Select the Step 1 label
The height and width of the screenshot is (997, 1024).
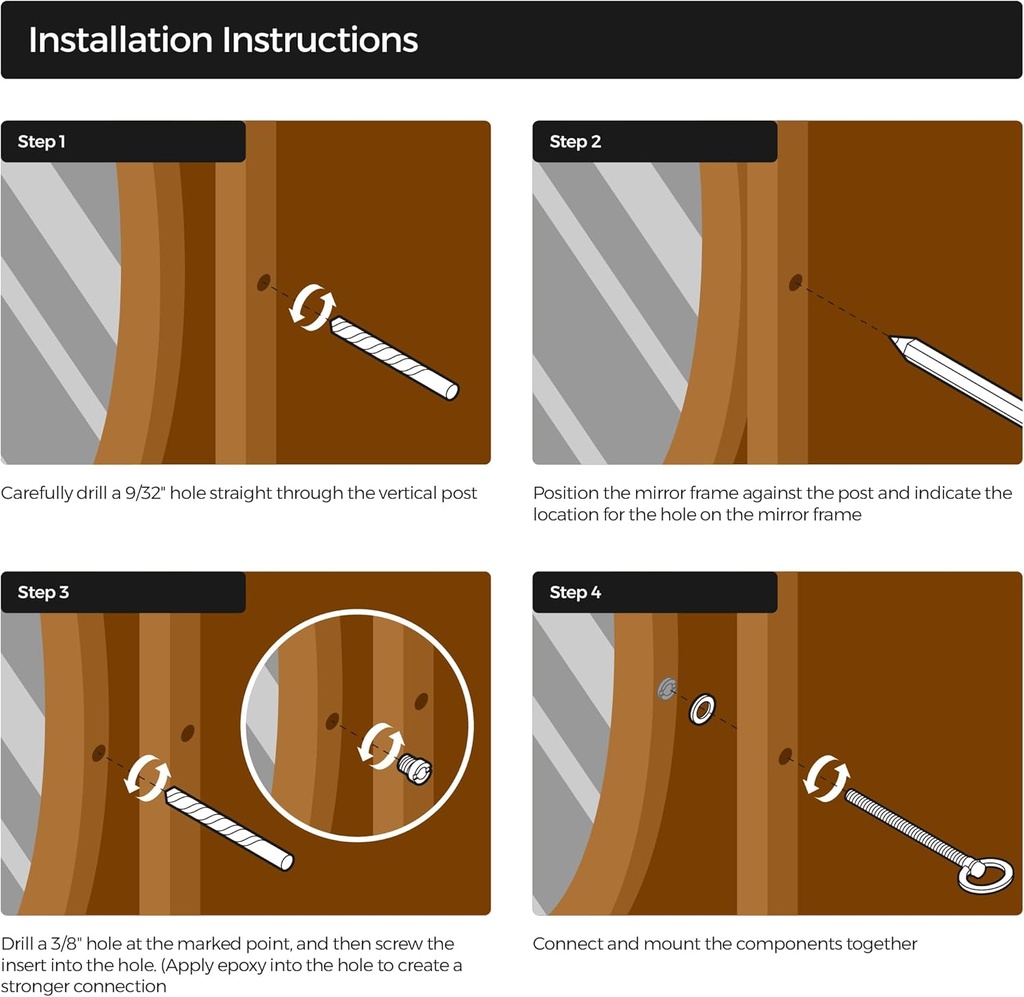41,142
